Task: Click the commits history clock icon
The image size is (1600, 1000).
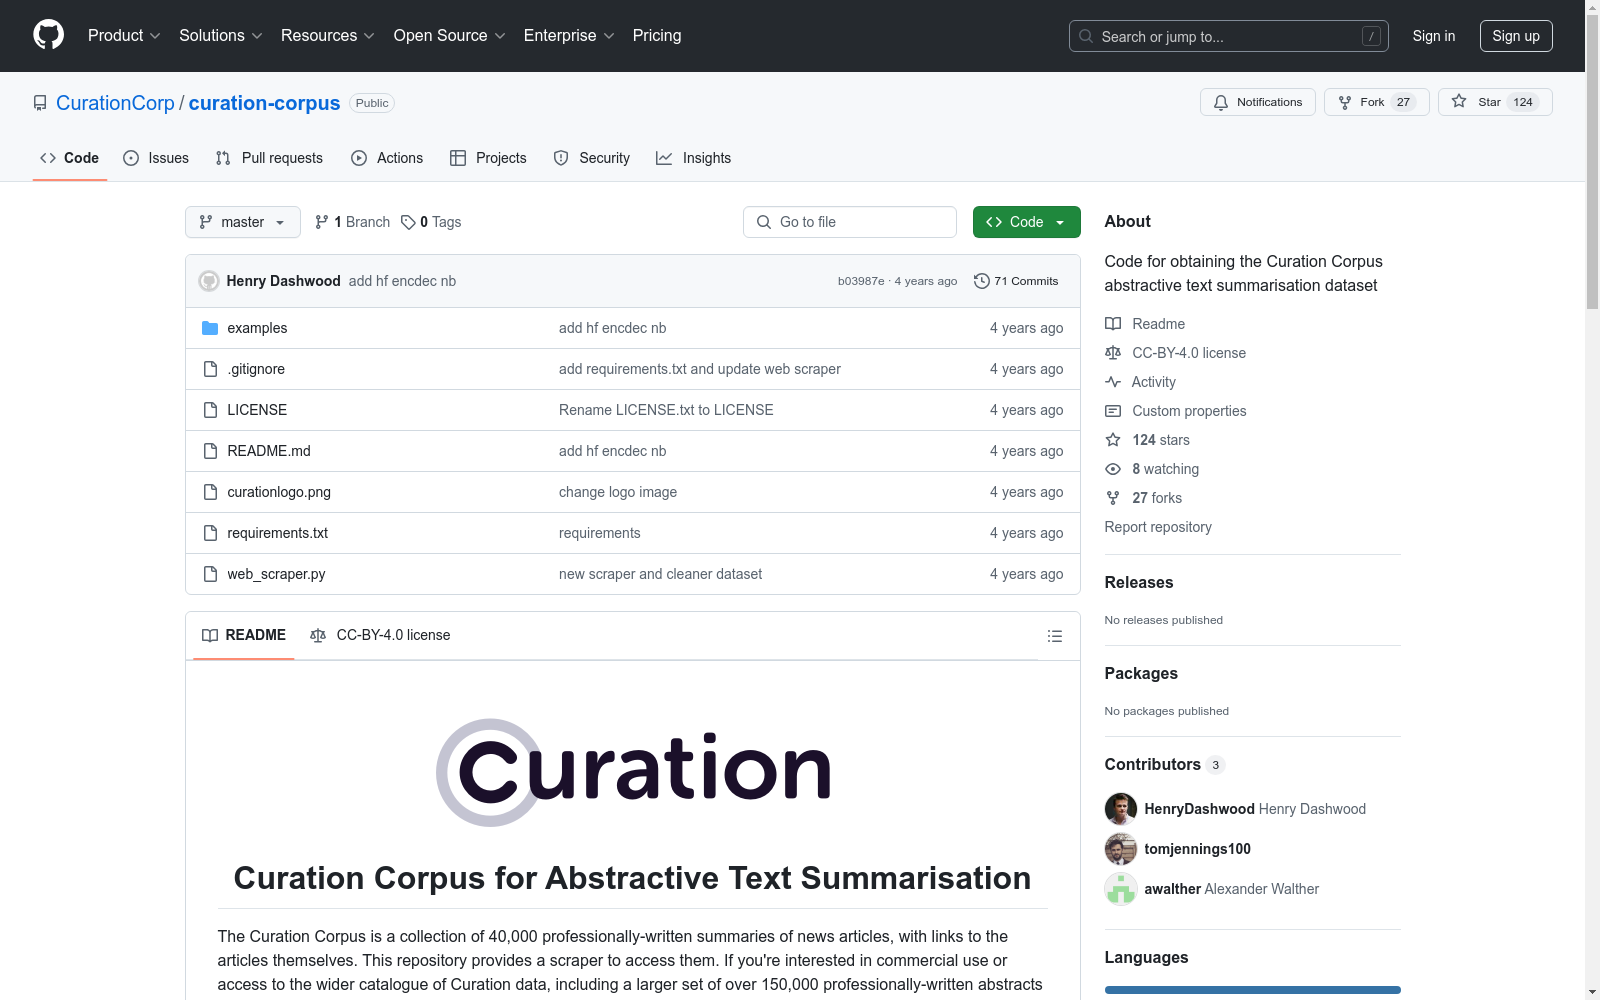Action: [982, 281]
